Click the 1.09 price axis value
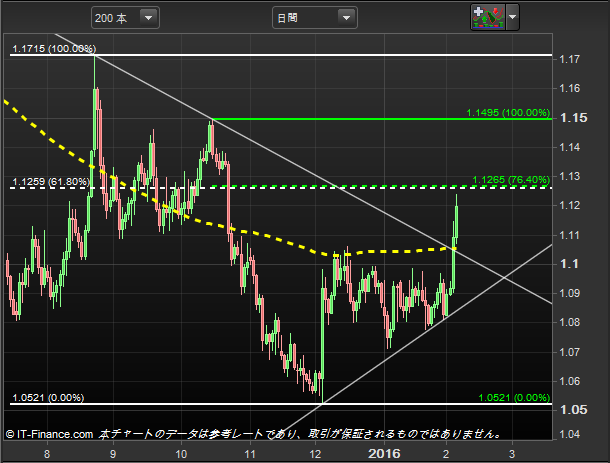Image resolution: width=610 pixels, height=463 pixels. (x=569, y=293)
